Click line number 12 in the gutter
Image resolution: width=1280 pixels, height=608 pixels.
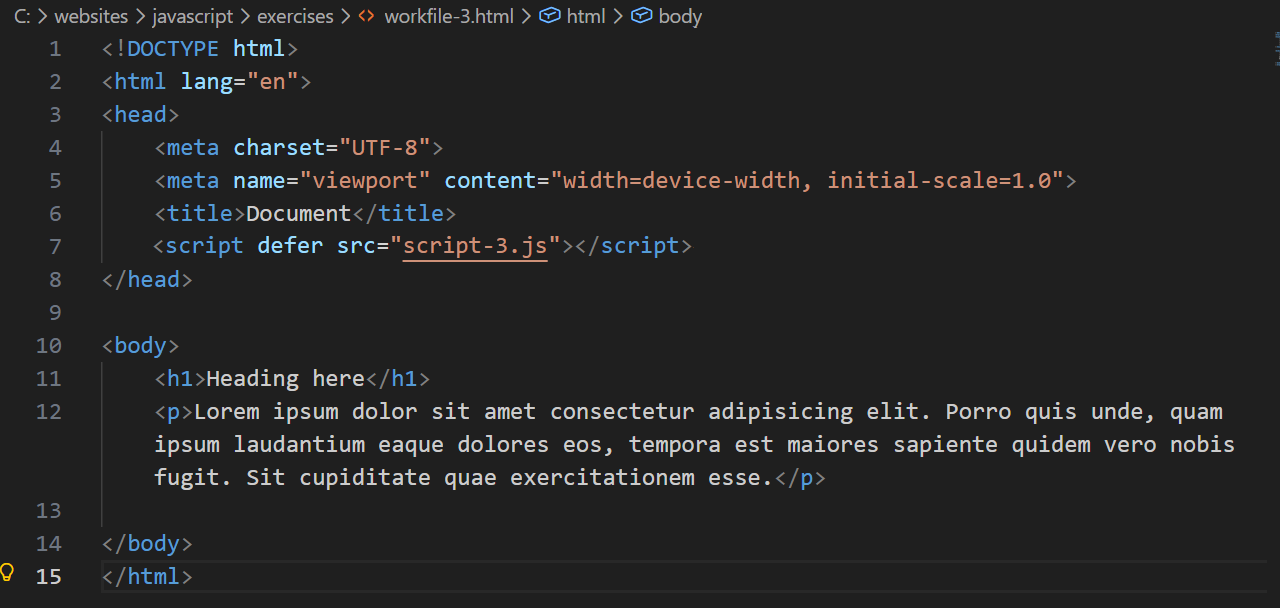48,411
